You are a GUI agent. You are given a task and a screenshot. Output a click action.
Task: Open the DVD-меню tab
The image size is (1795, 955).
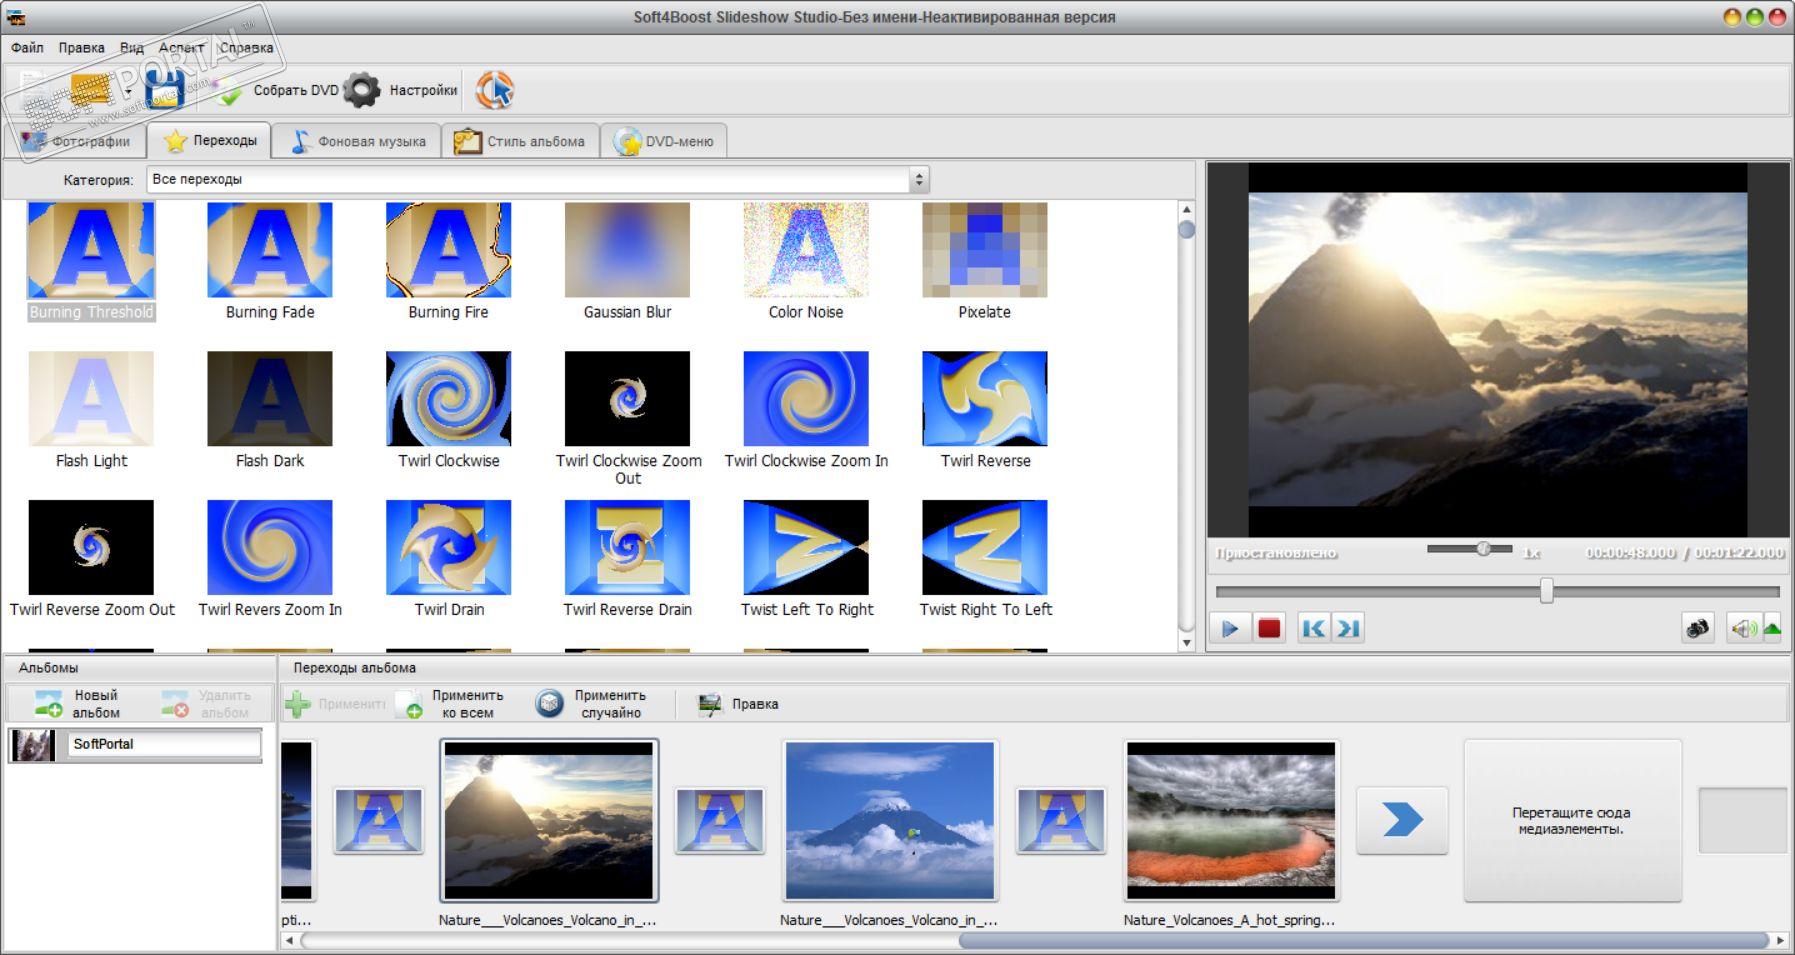pos(664,141)
